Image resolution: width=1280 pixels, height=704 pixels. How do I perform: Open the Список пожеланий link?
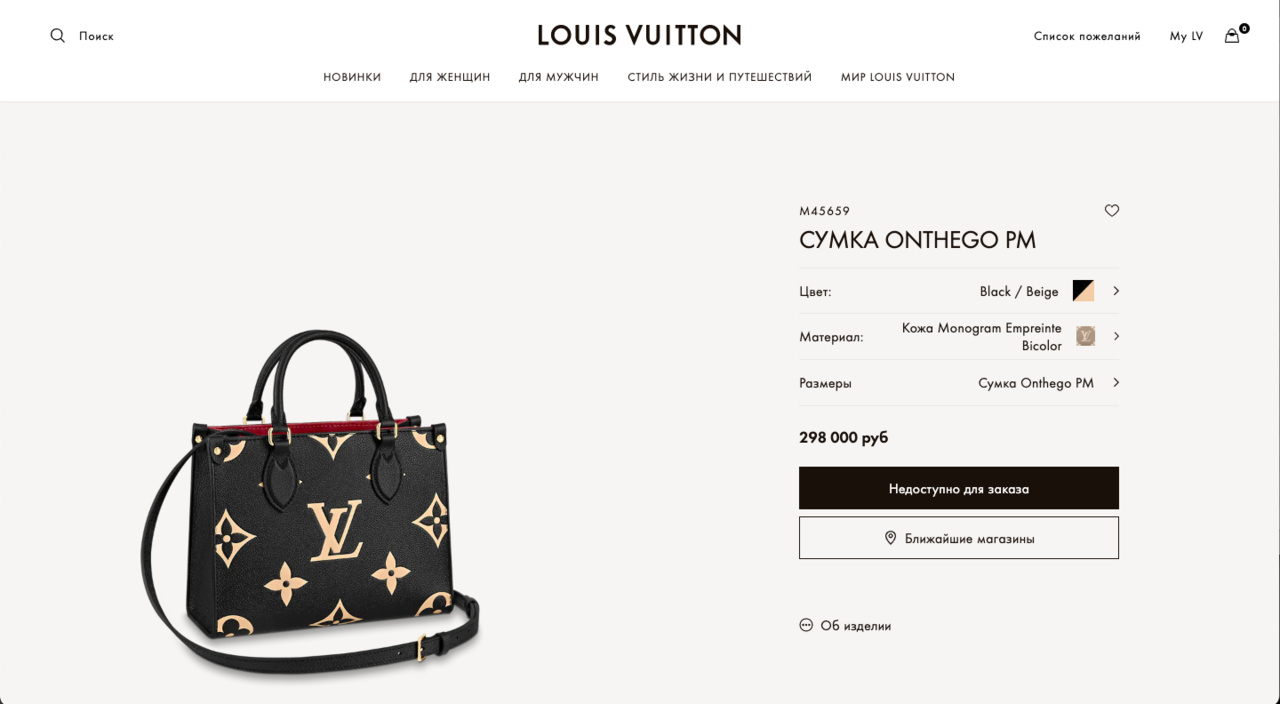pyautogui.click(x=1087, y=36)
